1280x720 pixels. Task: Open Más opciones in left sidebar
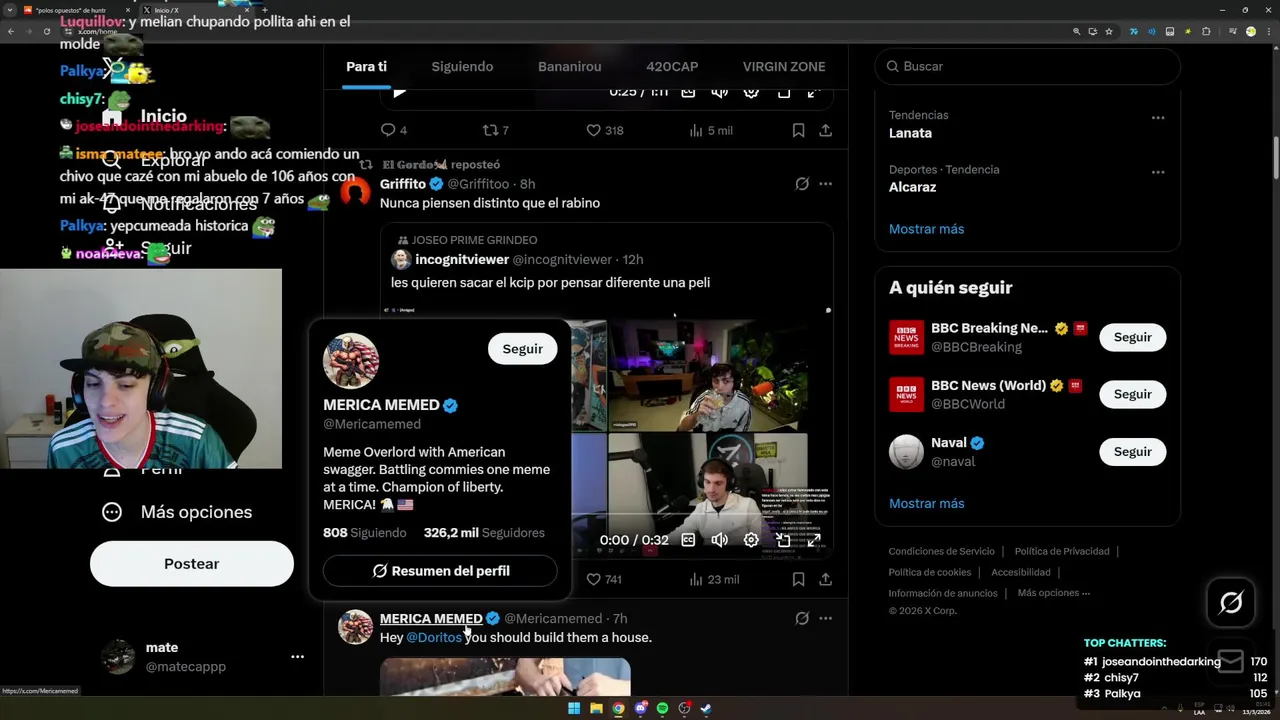click(177, 512)
